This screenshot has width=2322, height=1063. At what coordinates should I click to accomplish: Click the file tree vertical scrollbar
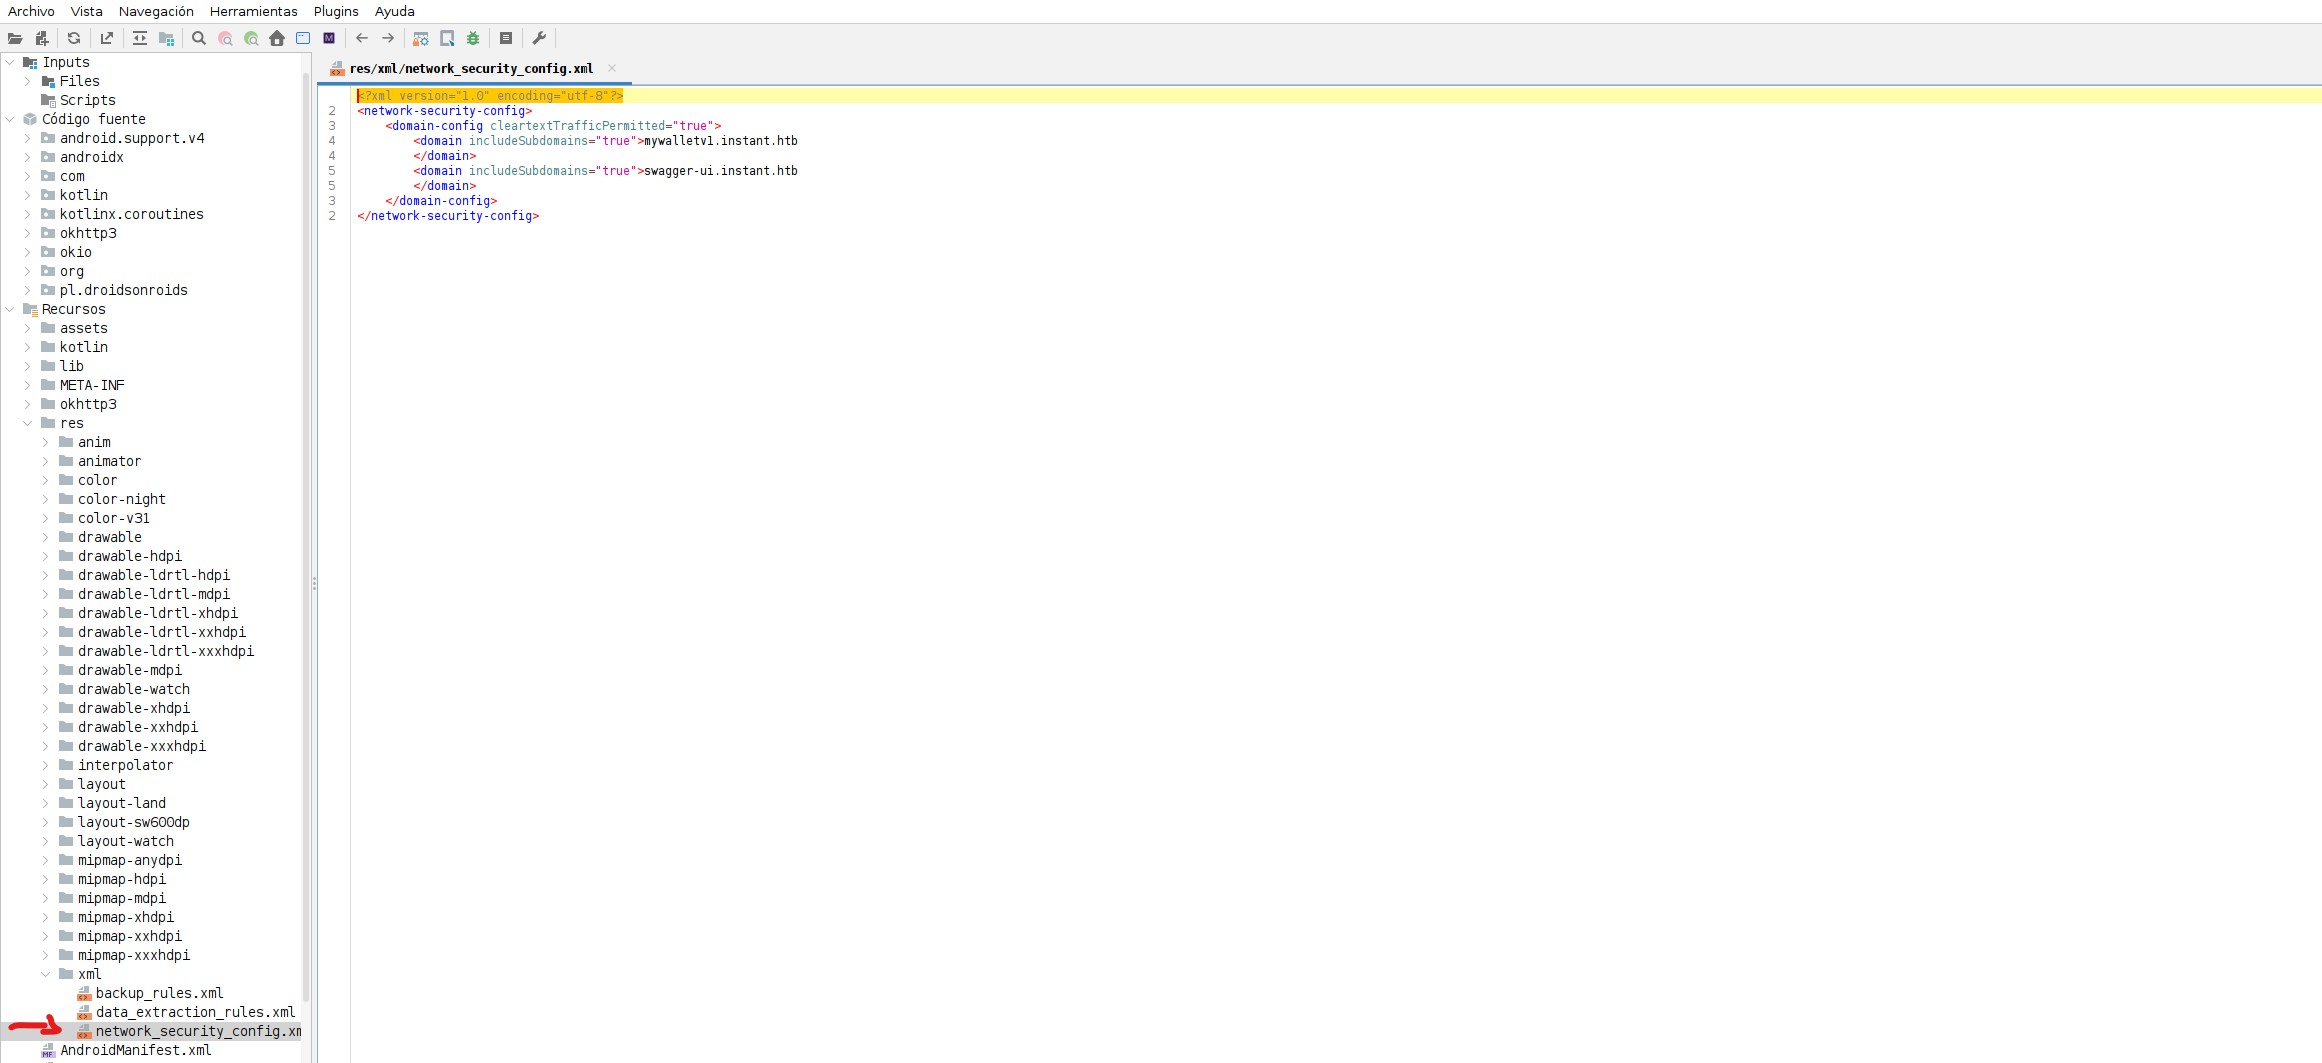[x=306, y=500]
